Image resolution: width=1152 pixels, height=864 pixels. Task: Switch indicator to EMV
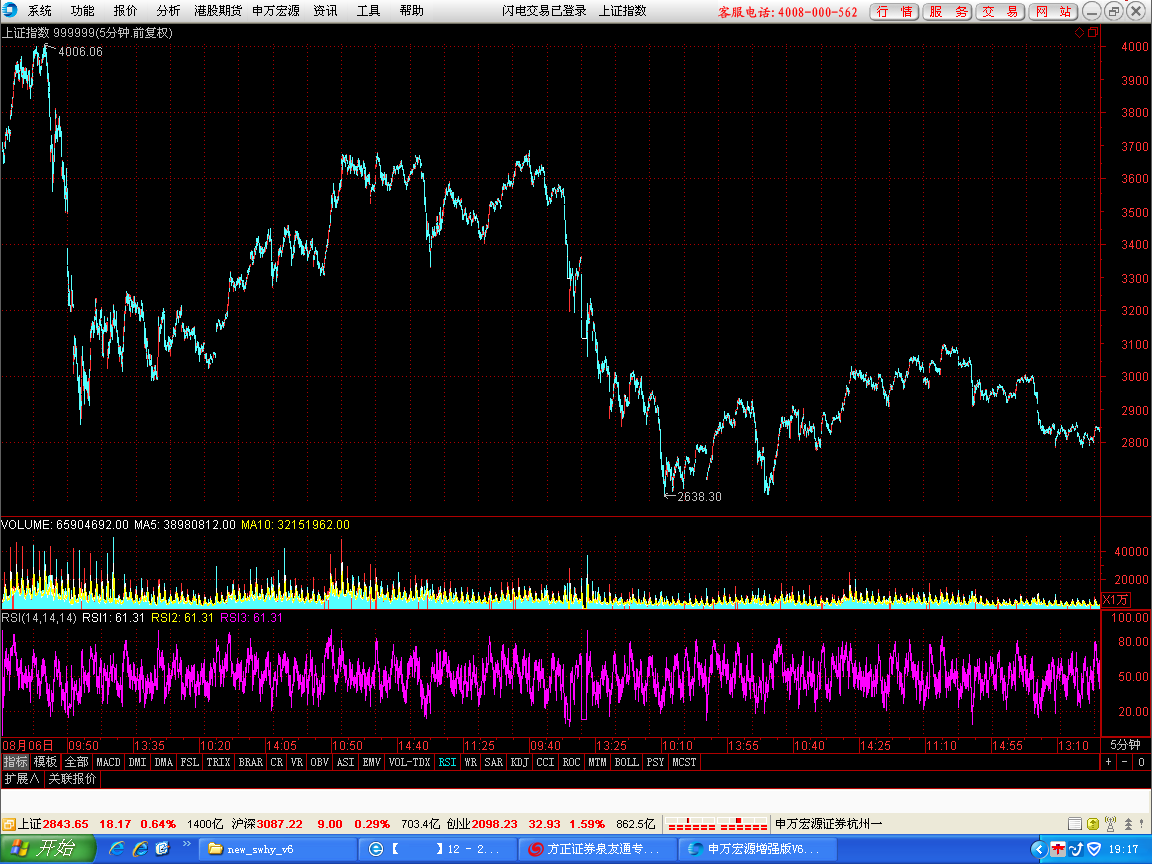(x=372, y=762)
